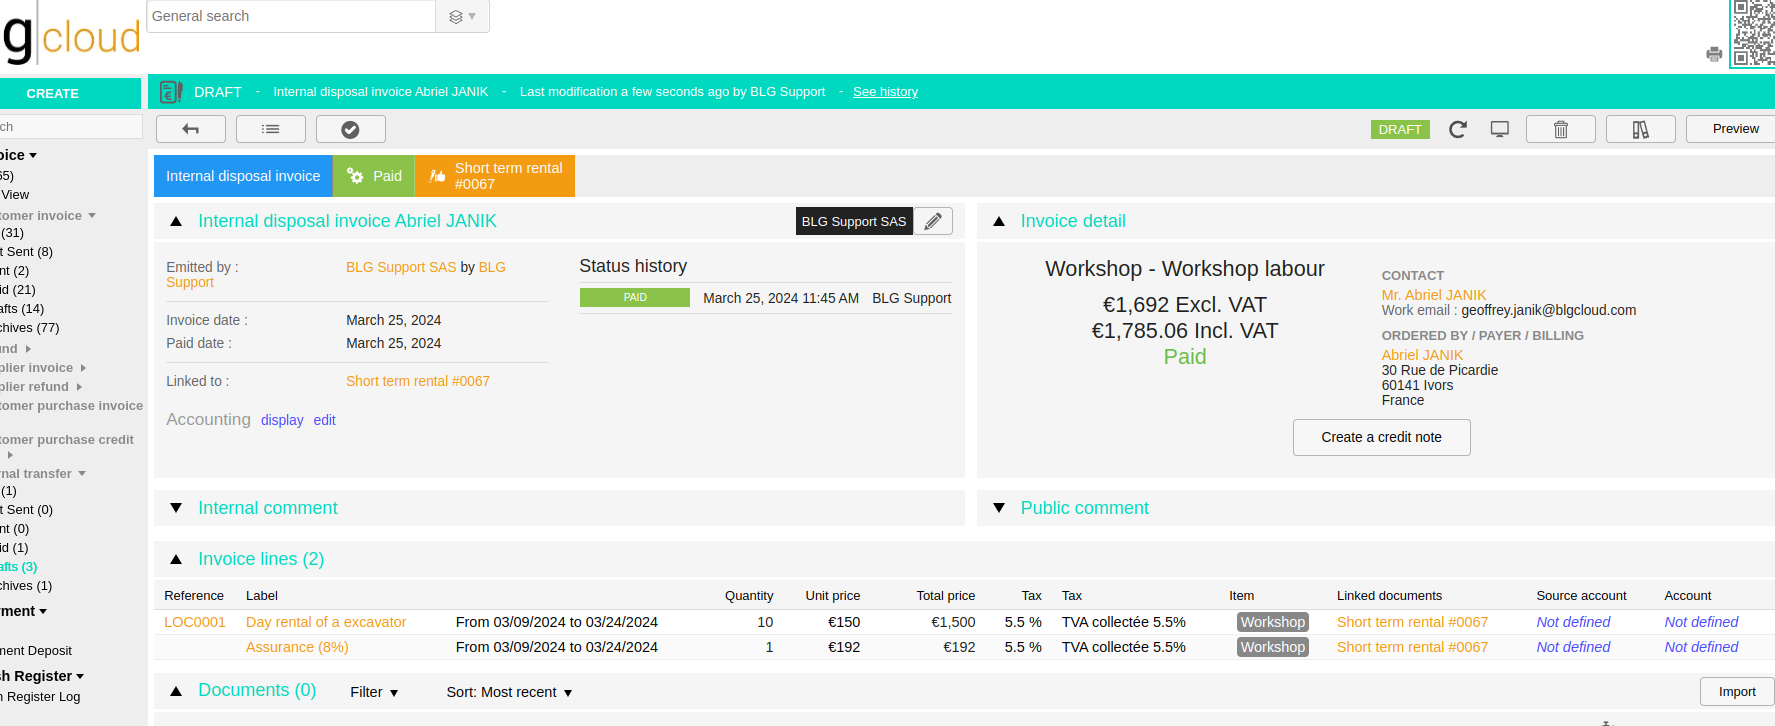
Task: Expand the Internal comment section
Action: click(176, 508)
